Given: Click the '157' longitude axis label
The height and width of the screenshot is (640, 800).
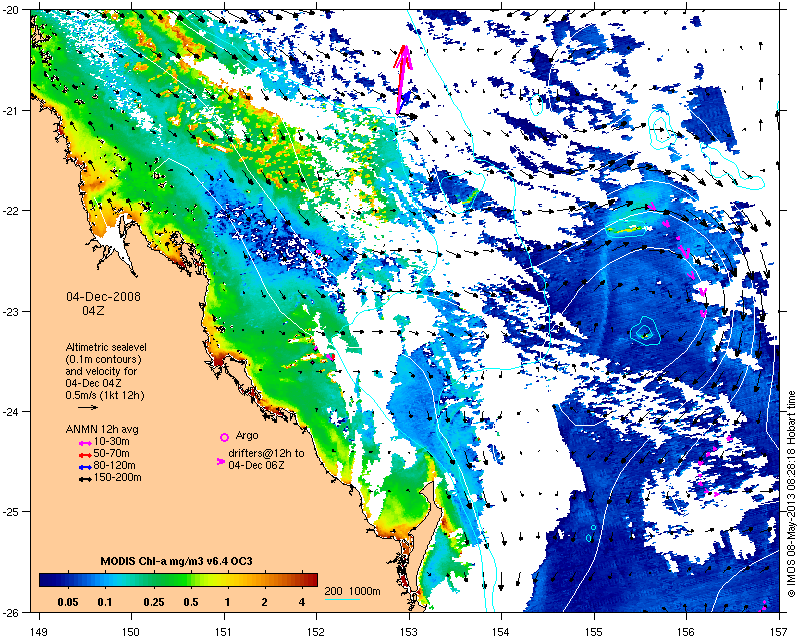Looking at the screenshot, I should point(779,632).
